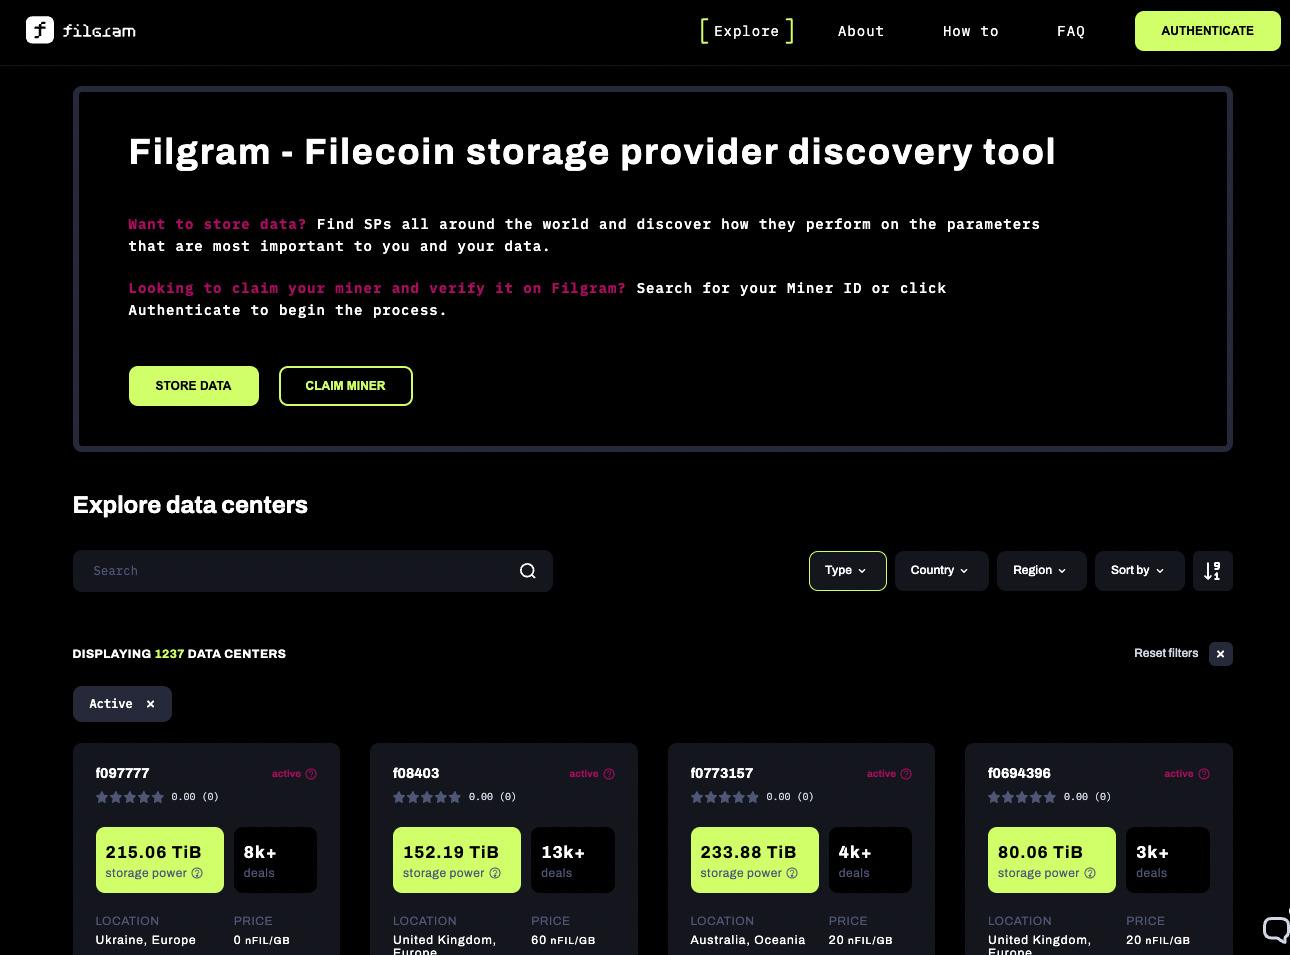Open miner f0694396 card title
This screenshot has width=1290, height=955.
click(x=1019, y=773)
